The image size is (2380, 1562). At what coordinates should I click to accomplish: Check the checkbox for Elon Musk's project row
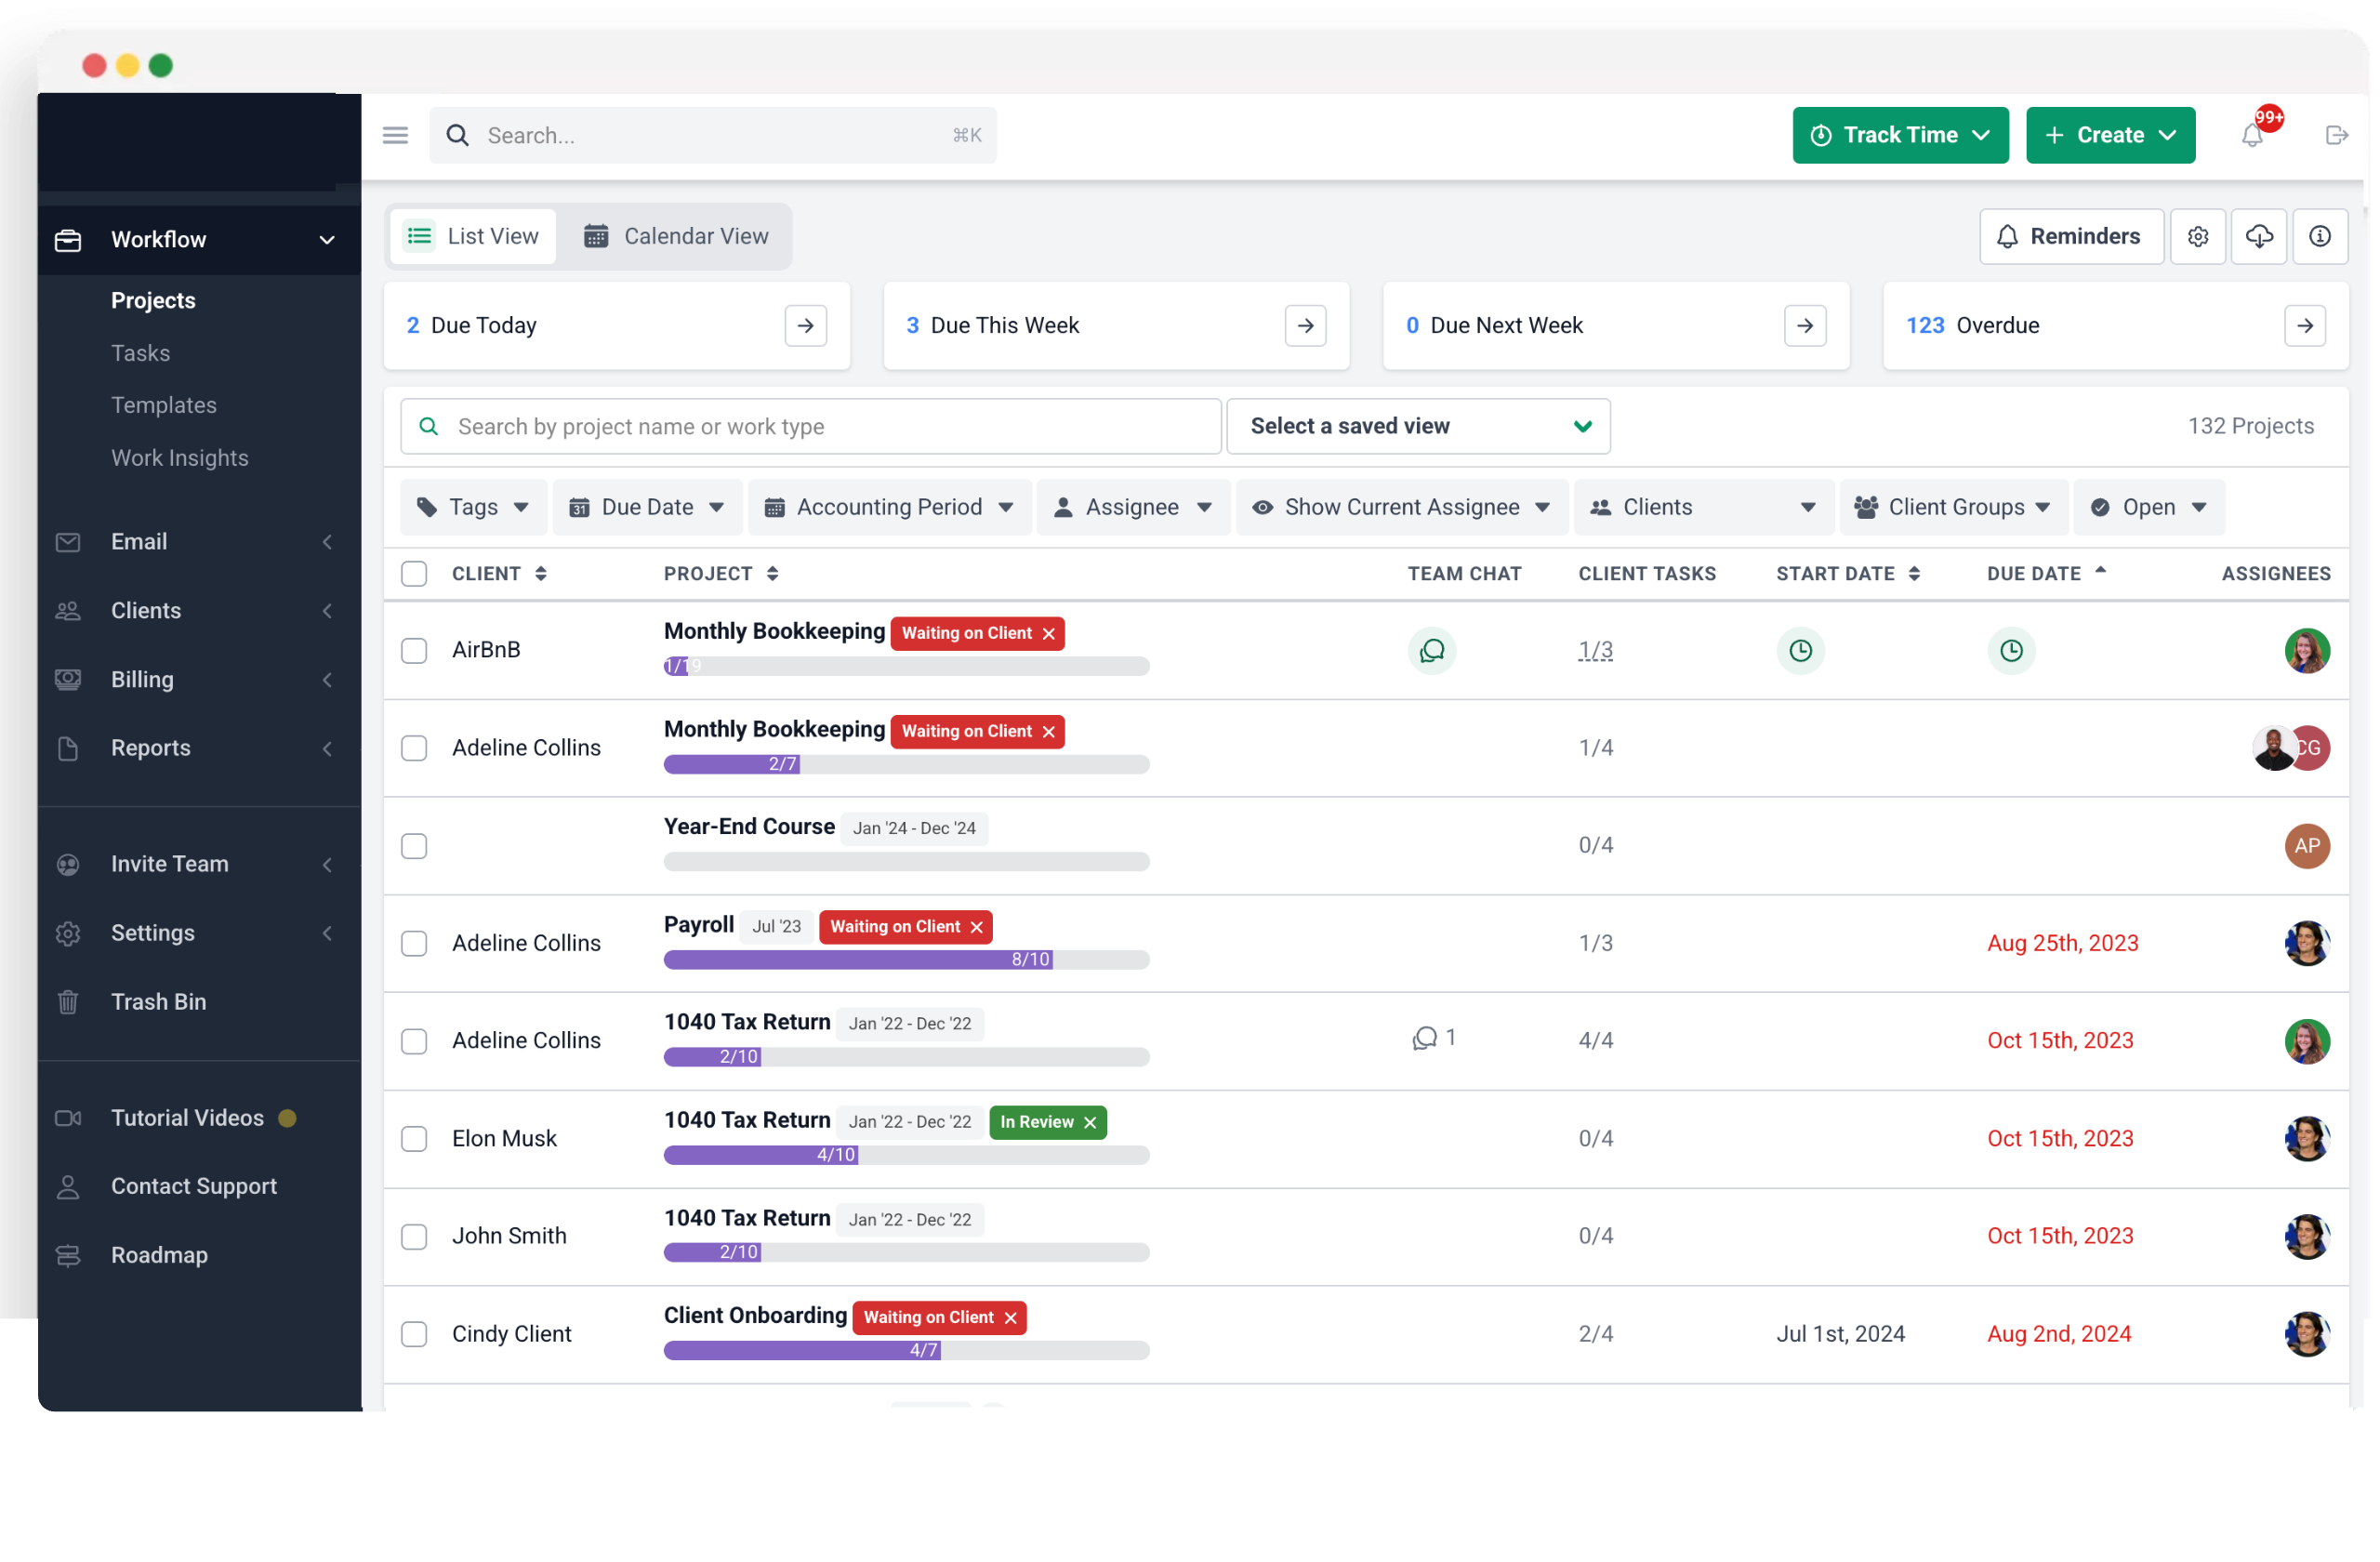[414, 1139]
